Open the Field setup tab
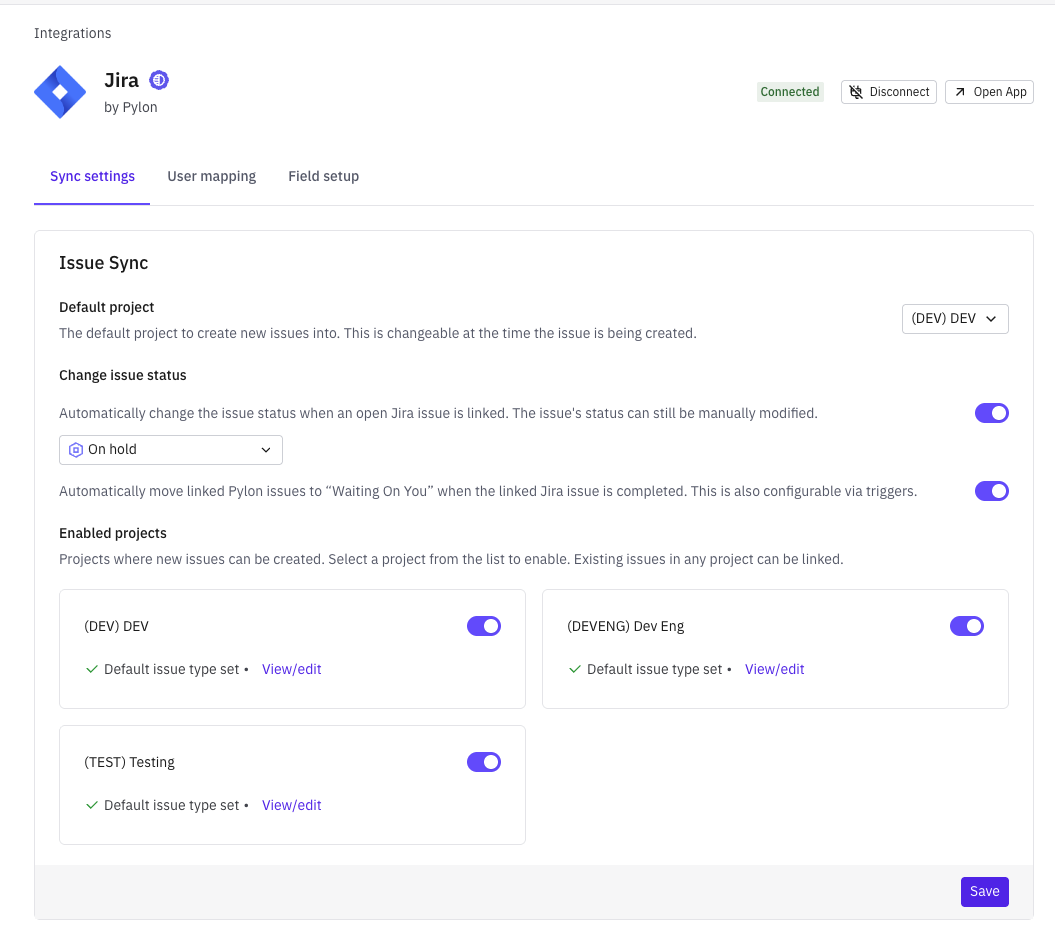The height and width of the screenshot is (939, 1055). pos(323,176)
